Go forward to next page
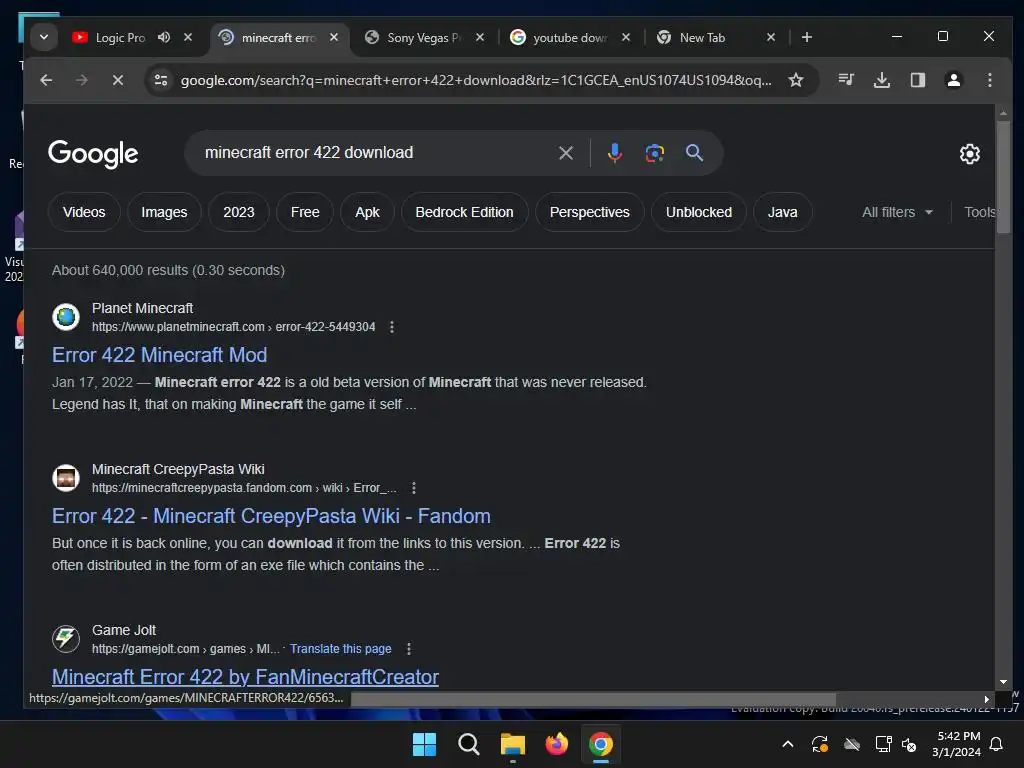The height and width of the screenshot is (768, 1024). (x=82, y=80)
